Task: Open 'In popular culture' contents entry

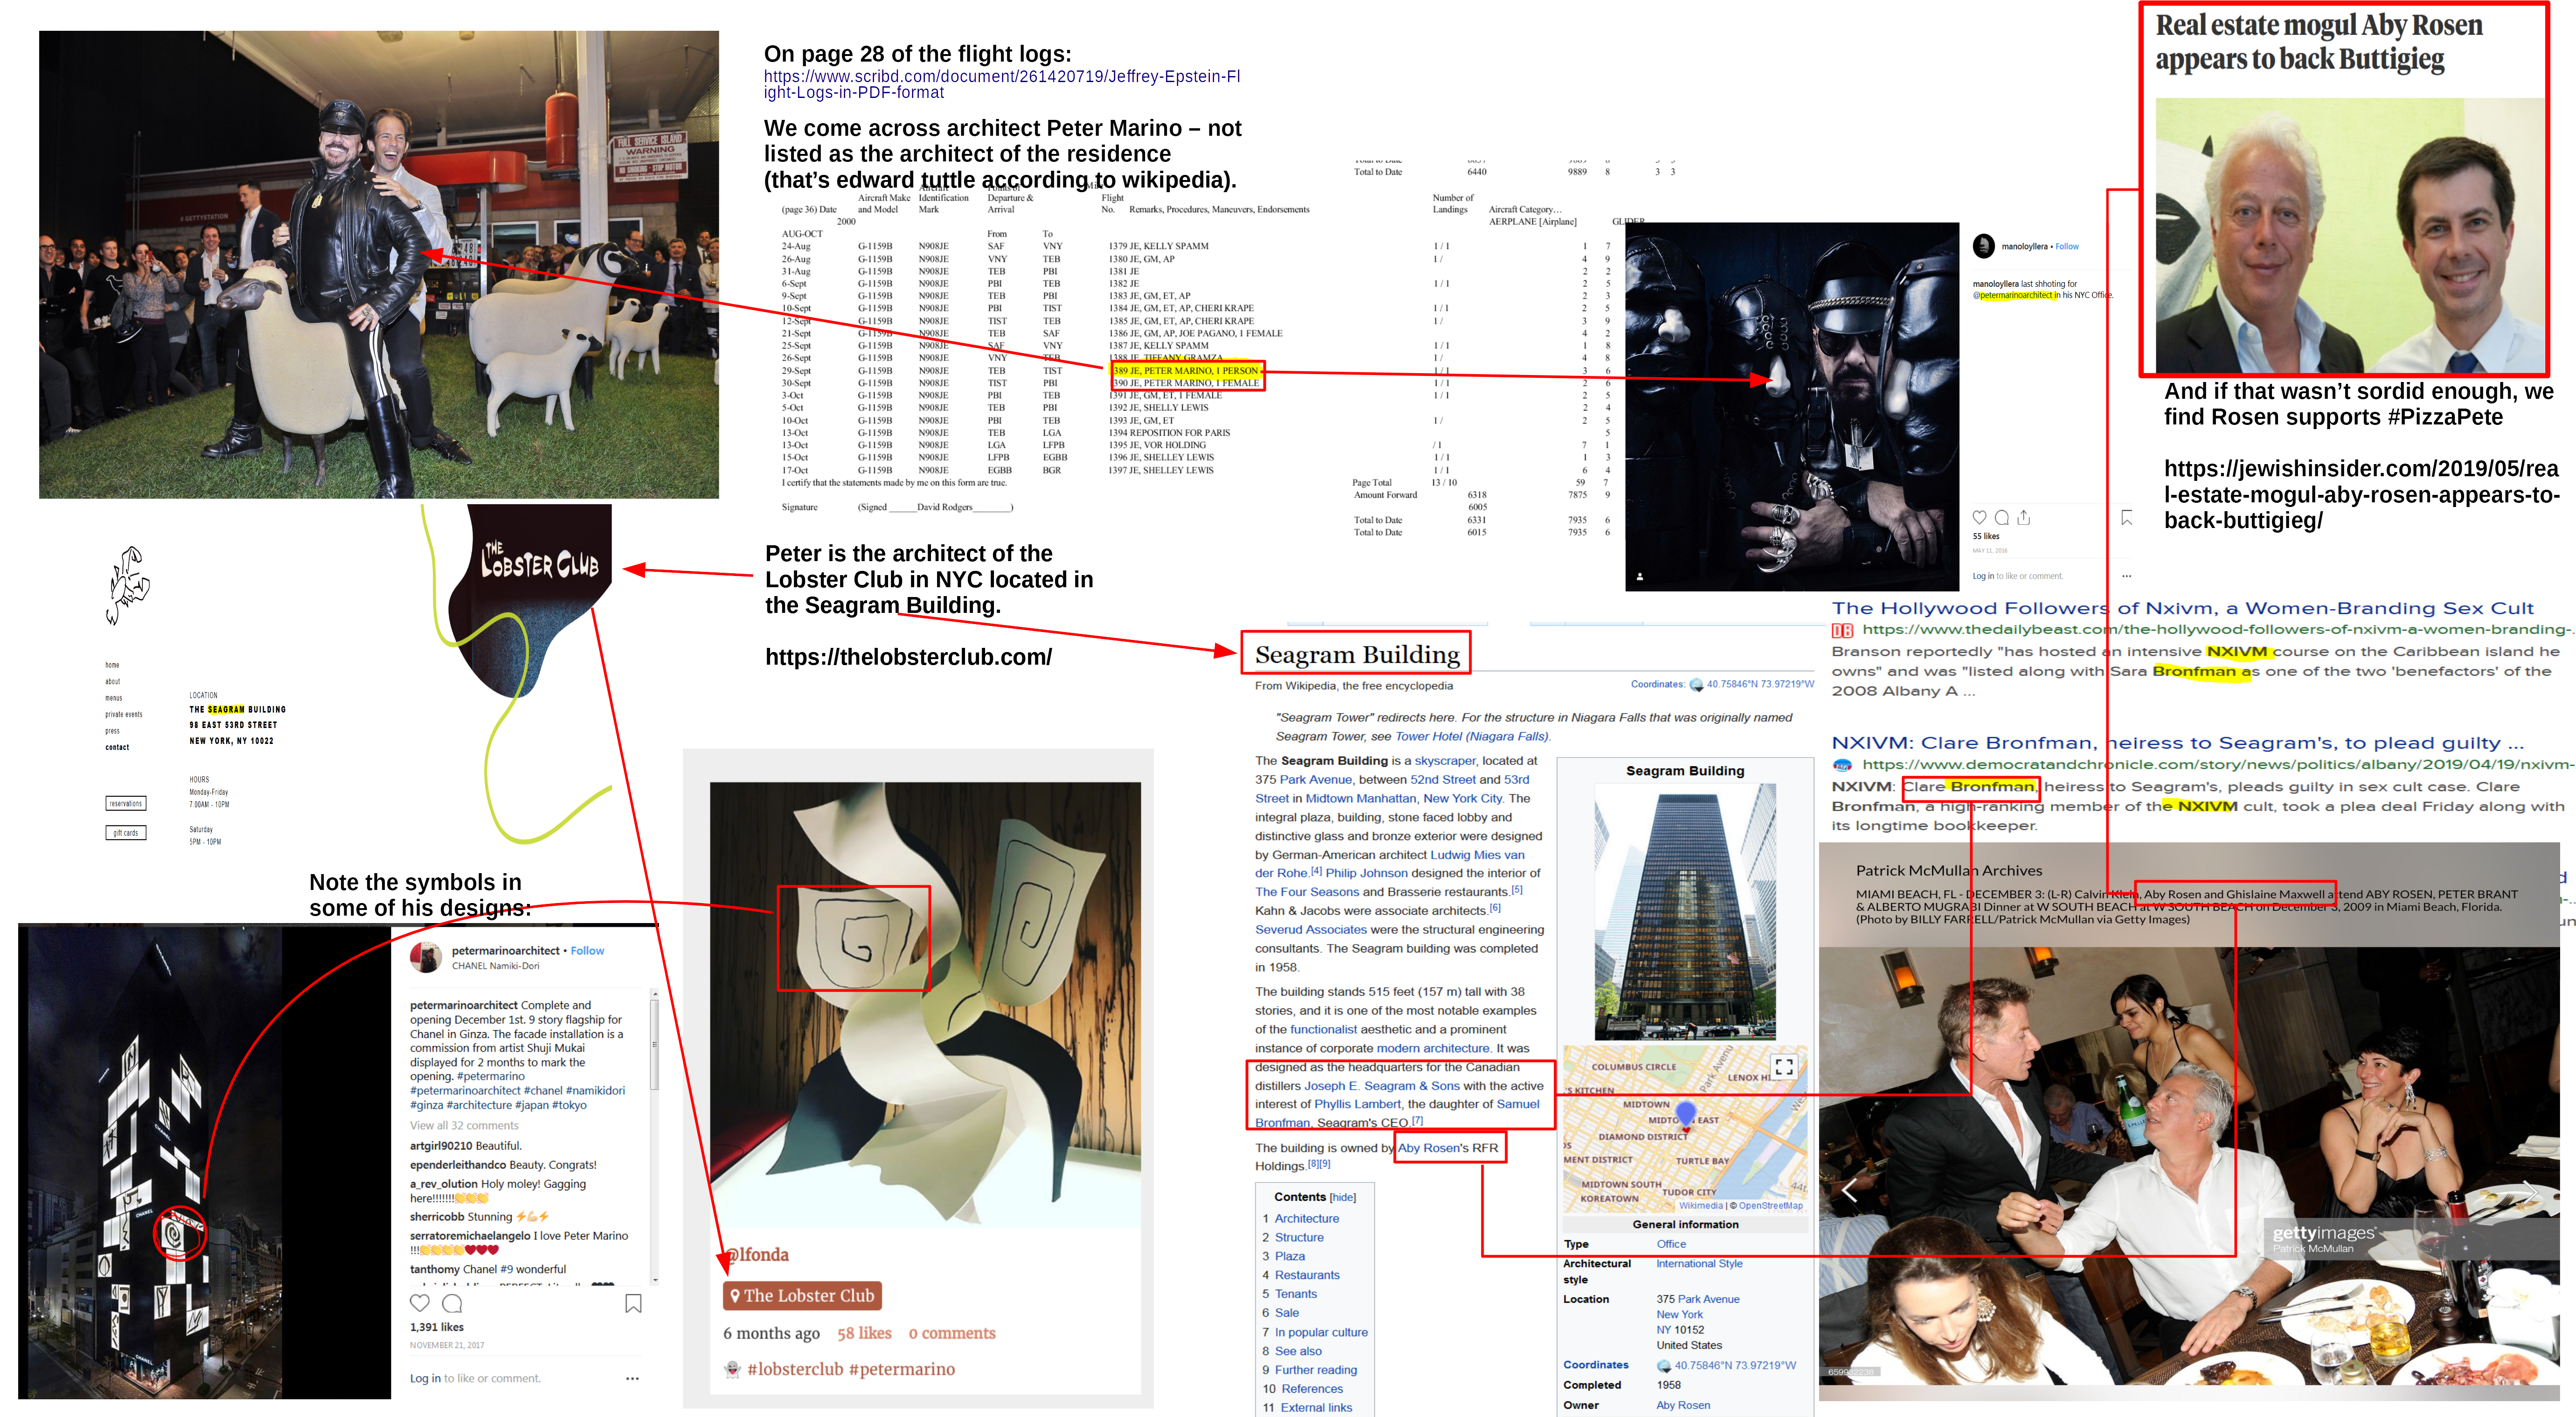Action: pos(1321,1332)
